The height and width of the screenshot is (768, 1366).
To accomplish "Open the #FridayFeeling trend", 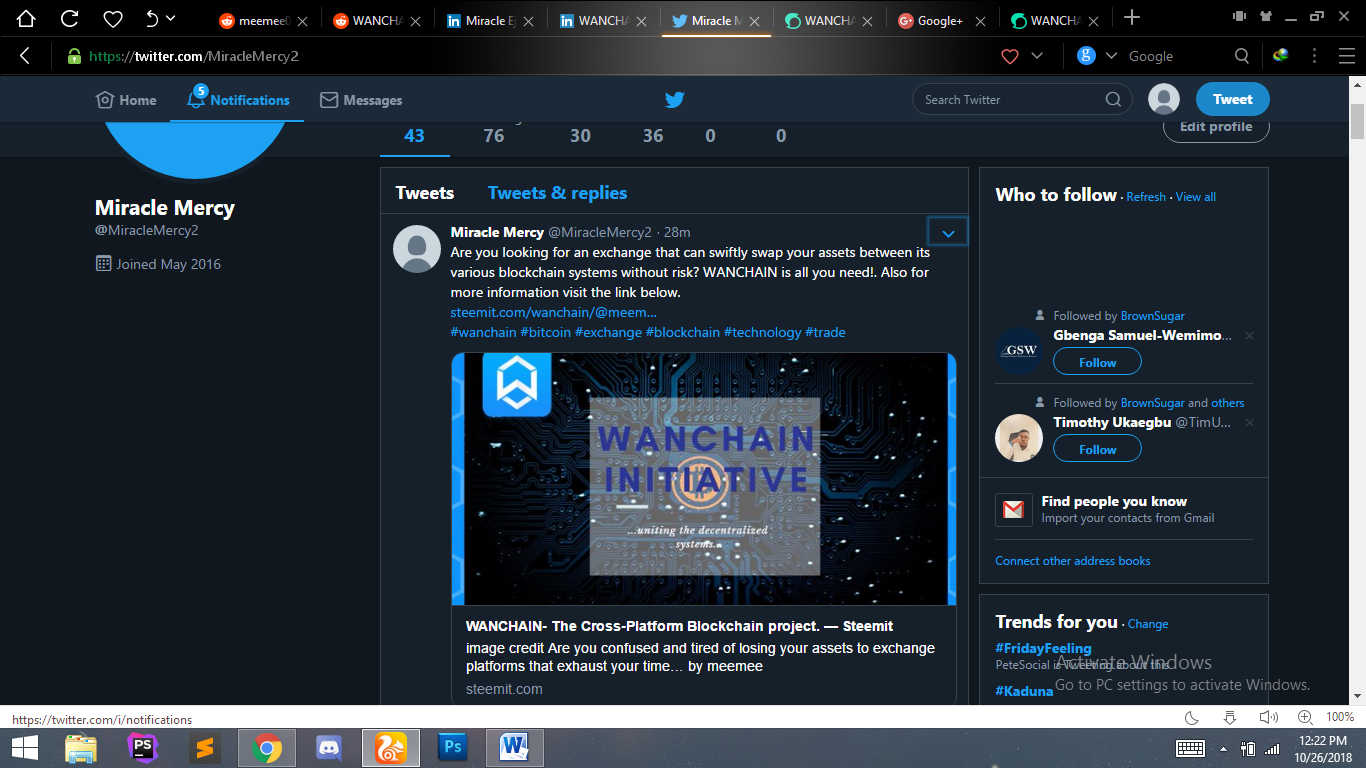I will 1043,648.
